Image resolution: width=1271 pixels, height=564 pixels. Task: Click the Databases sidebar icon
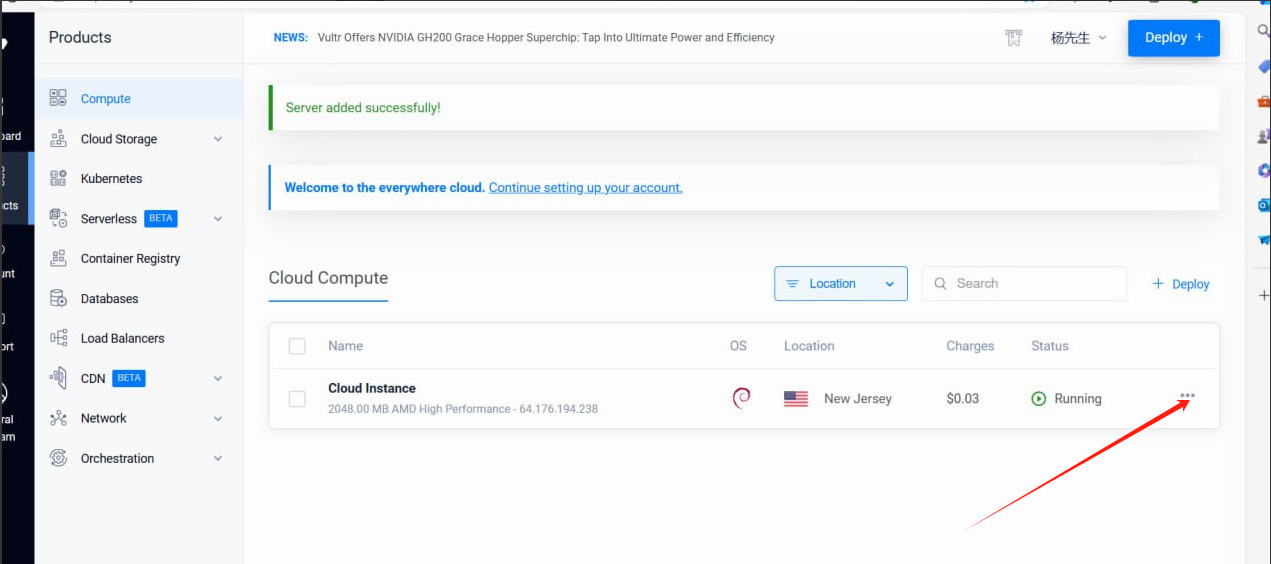(59, 299)
